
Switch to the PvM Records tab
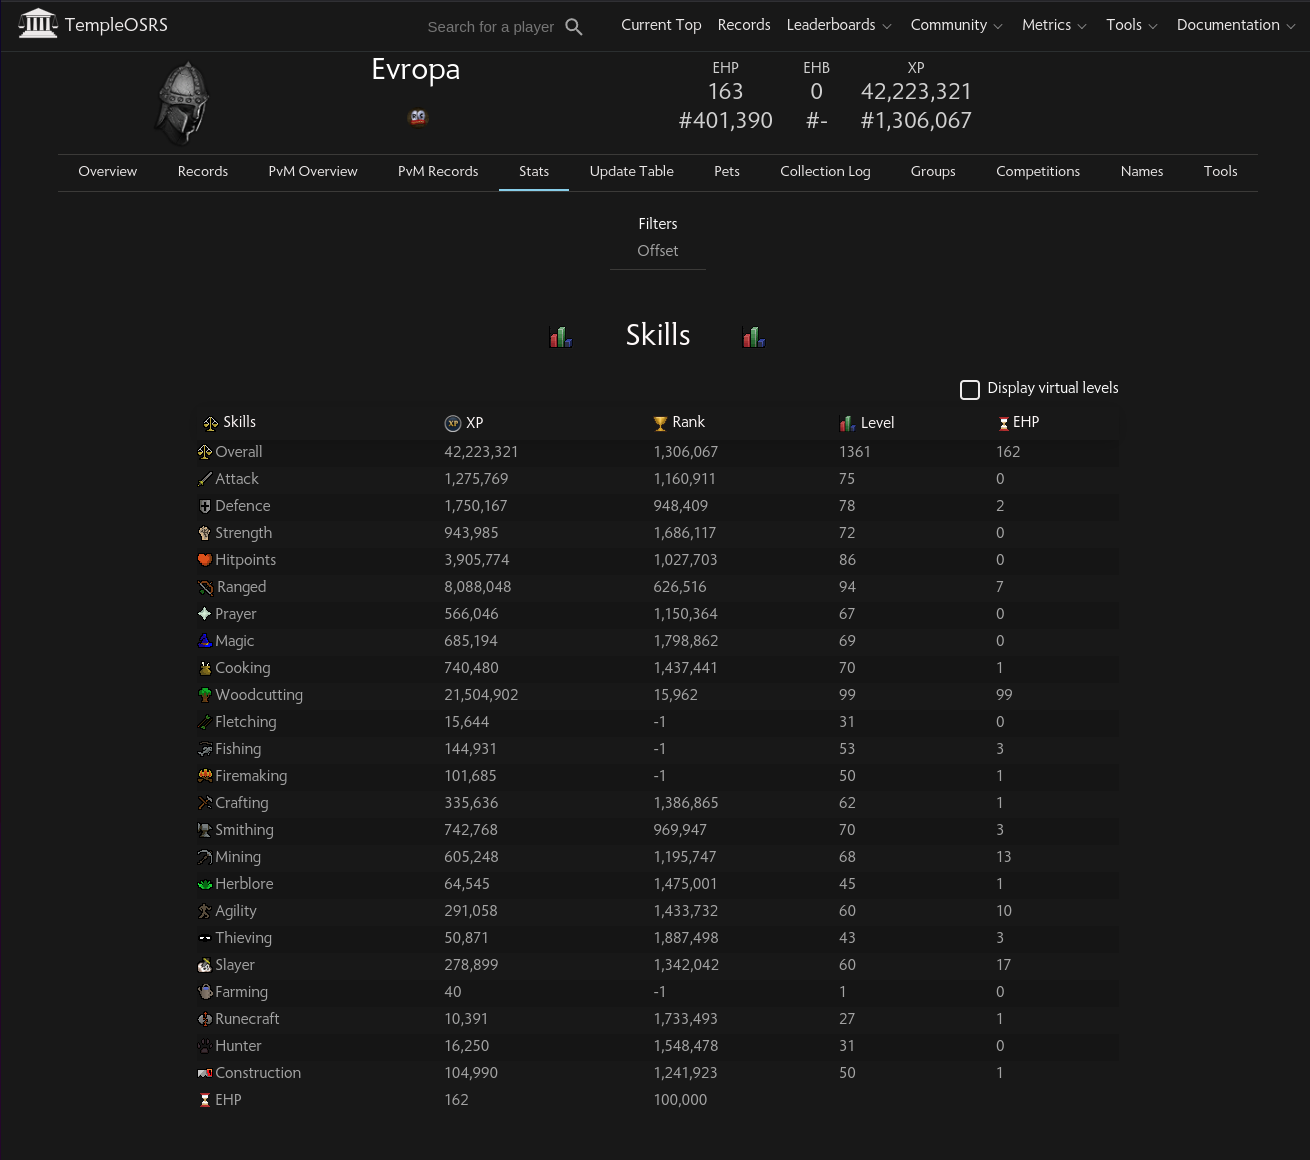click(438, 171)
